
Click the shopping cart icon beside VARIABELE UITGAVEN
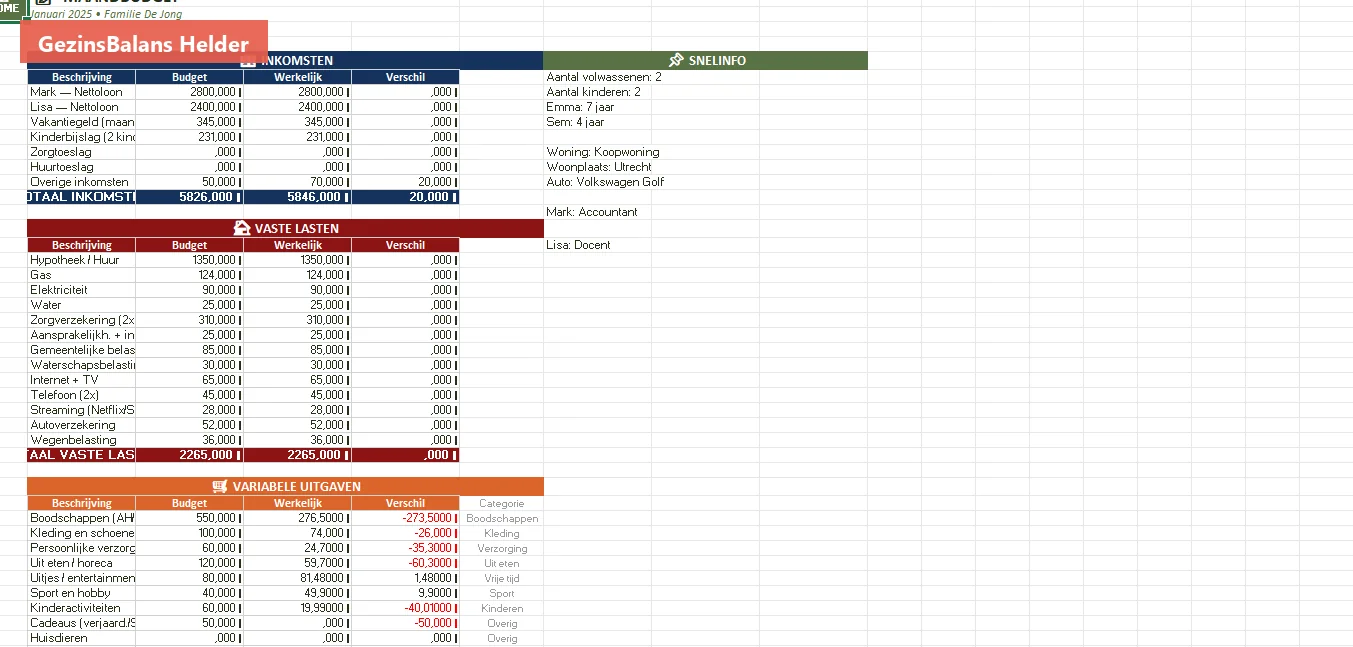point(220,486)
